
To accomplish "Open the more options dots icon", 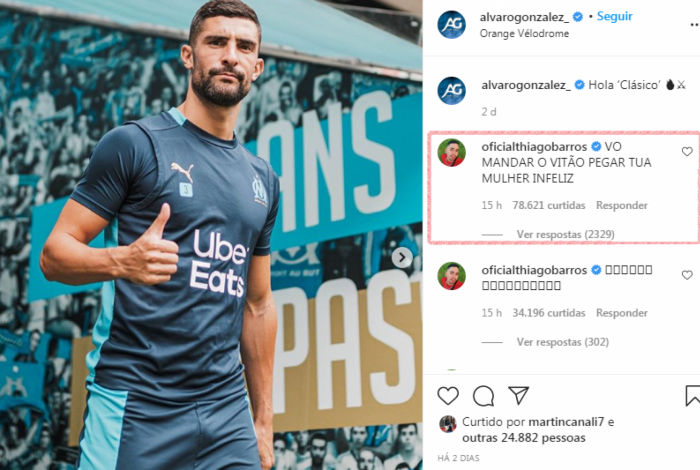I will click(694, 25).
